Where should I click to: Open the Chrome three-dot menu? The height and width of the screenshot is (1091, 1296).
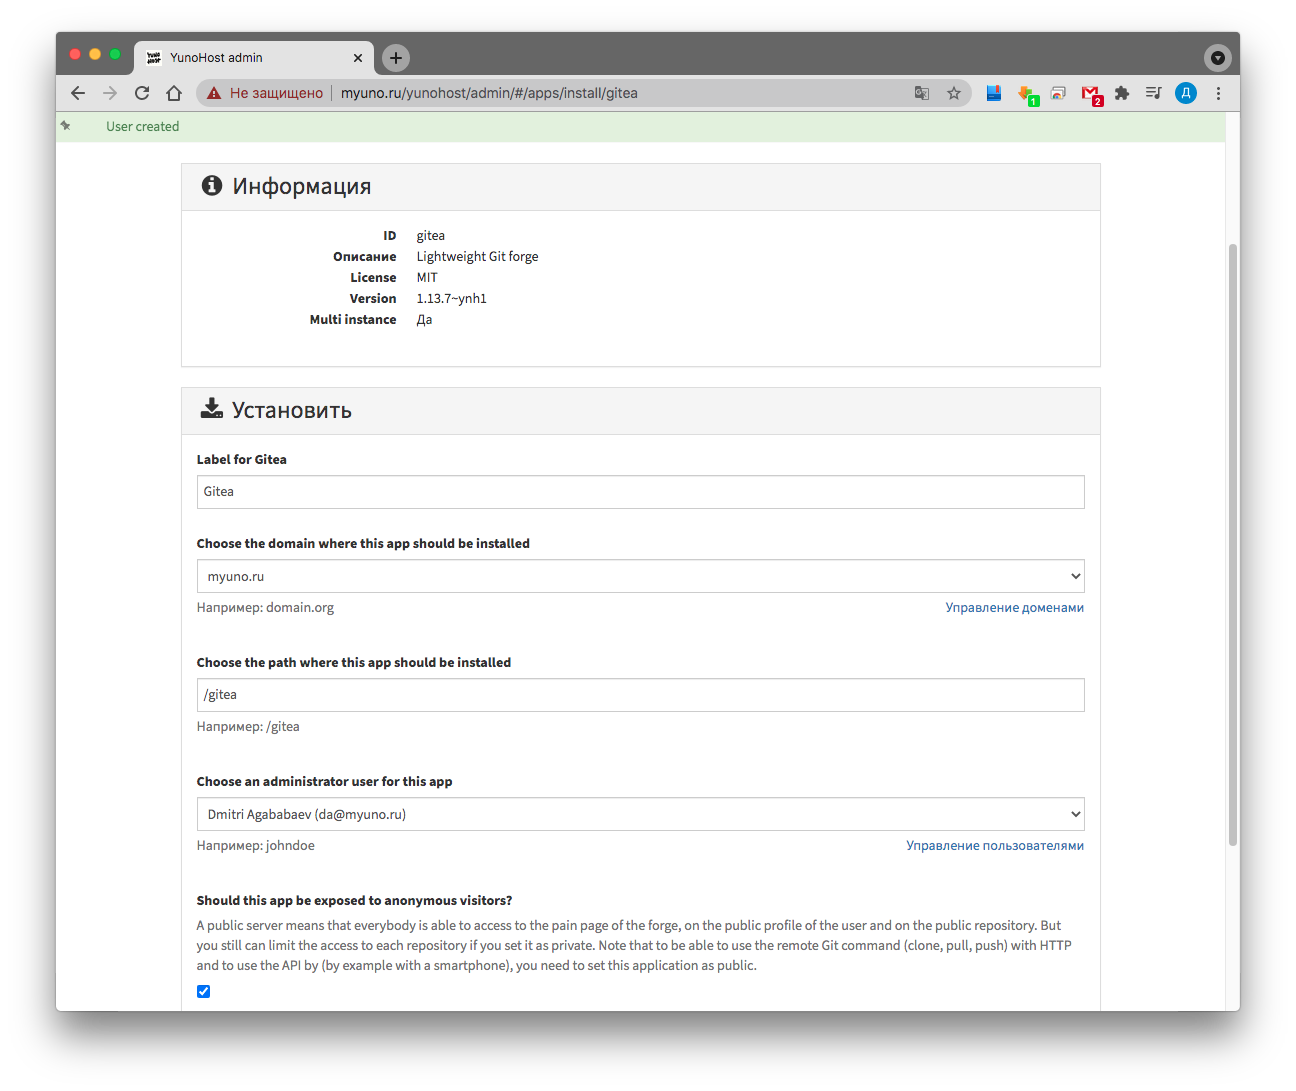click(x=1218, y=93)
